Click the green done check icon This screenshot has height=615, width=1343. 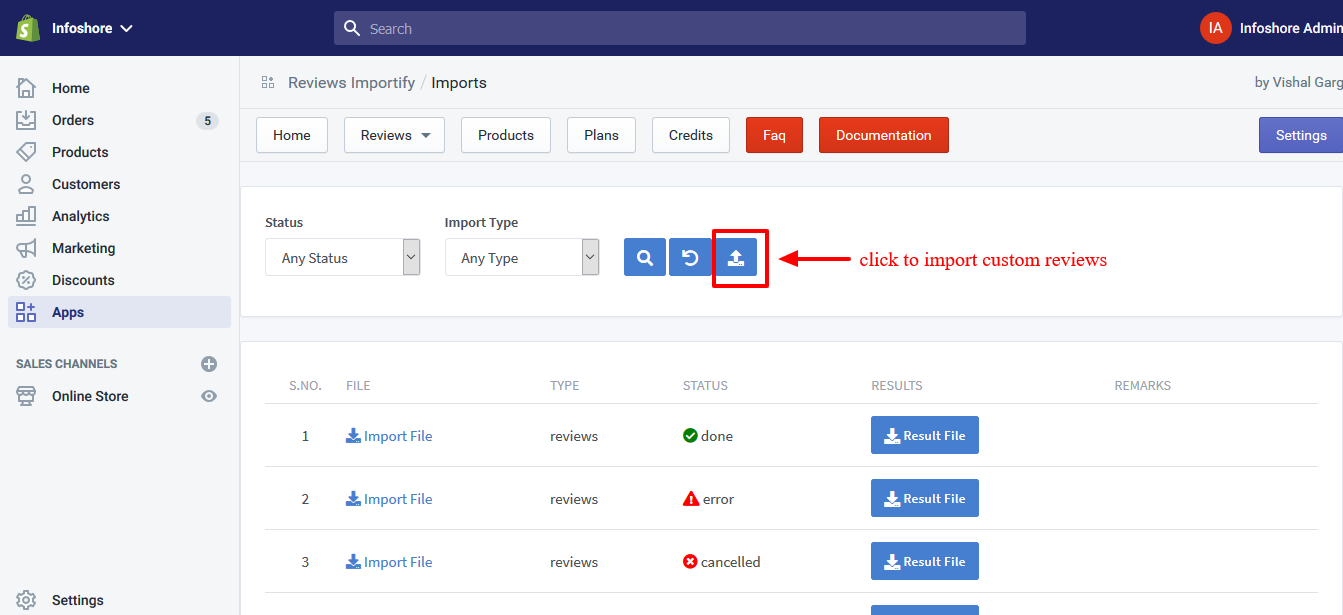tap(690, 436)
